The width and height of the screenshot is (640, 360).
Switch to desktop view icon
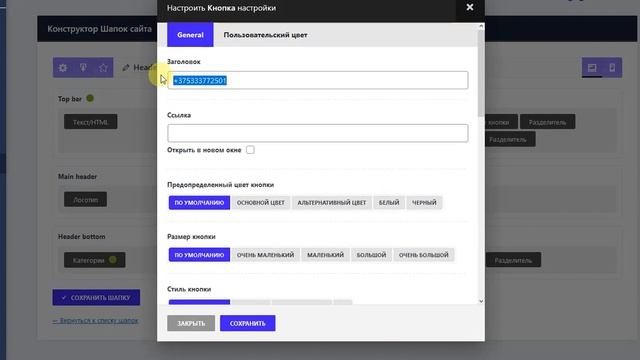592,68
